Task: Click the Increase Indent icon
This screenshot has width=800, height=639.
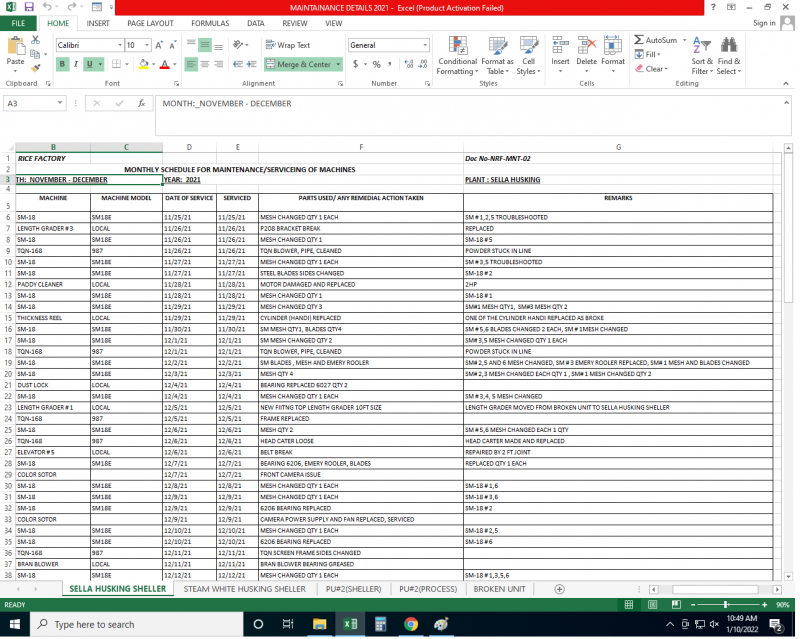Action: tap(251, 64)
